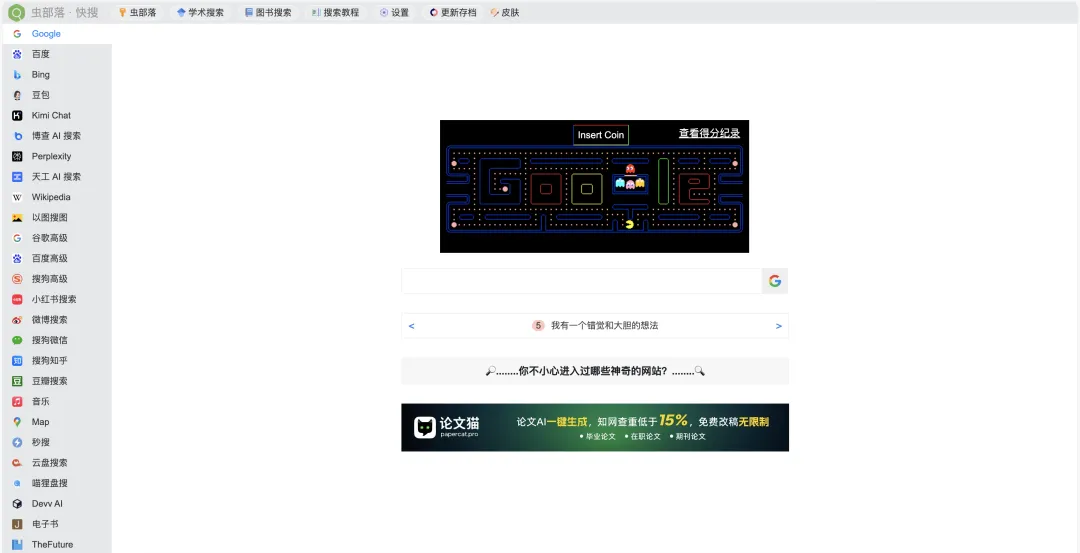Switch to Kimi Chat search

(51, 116)
